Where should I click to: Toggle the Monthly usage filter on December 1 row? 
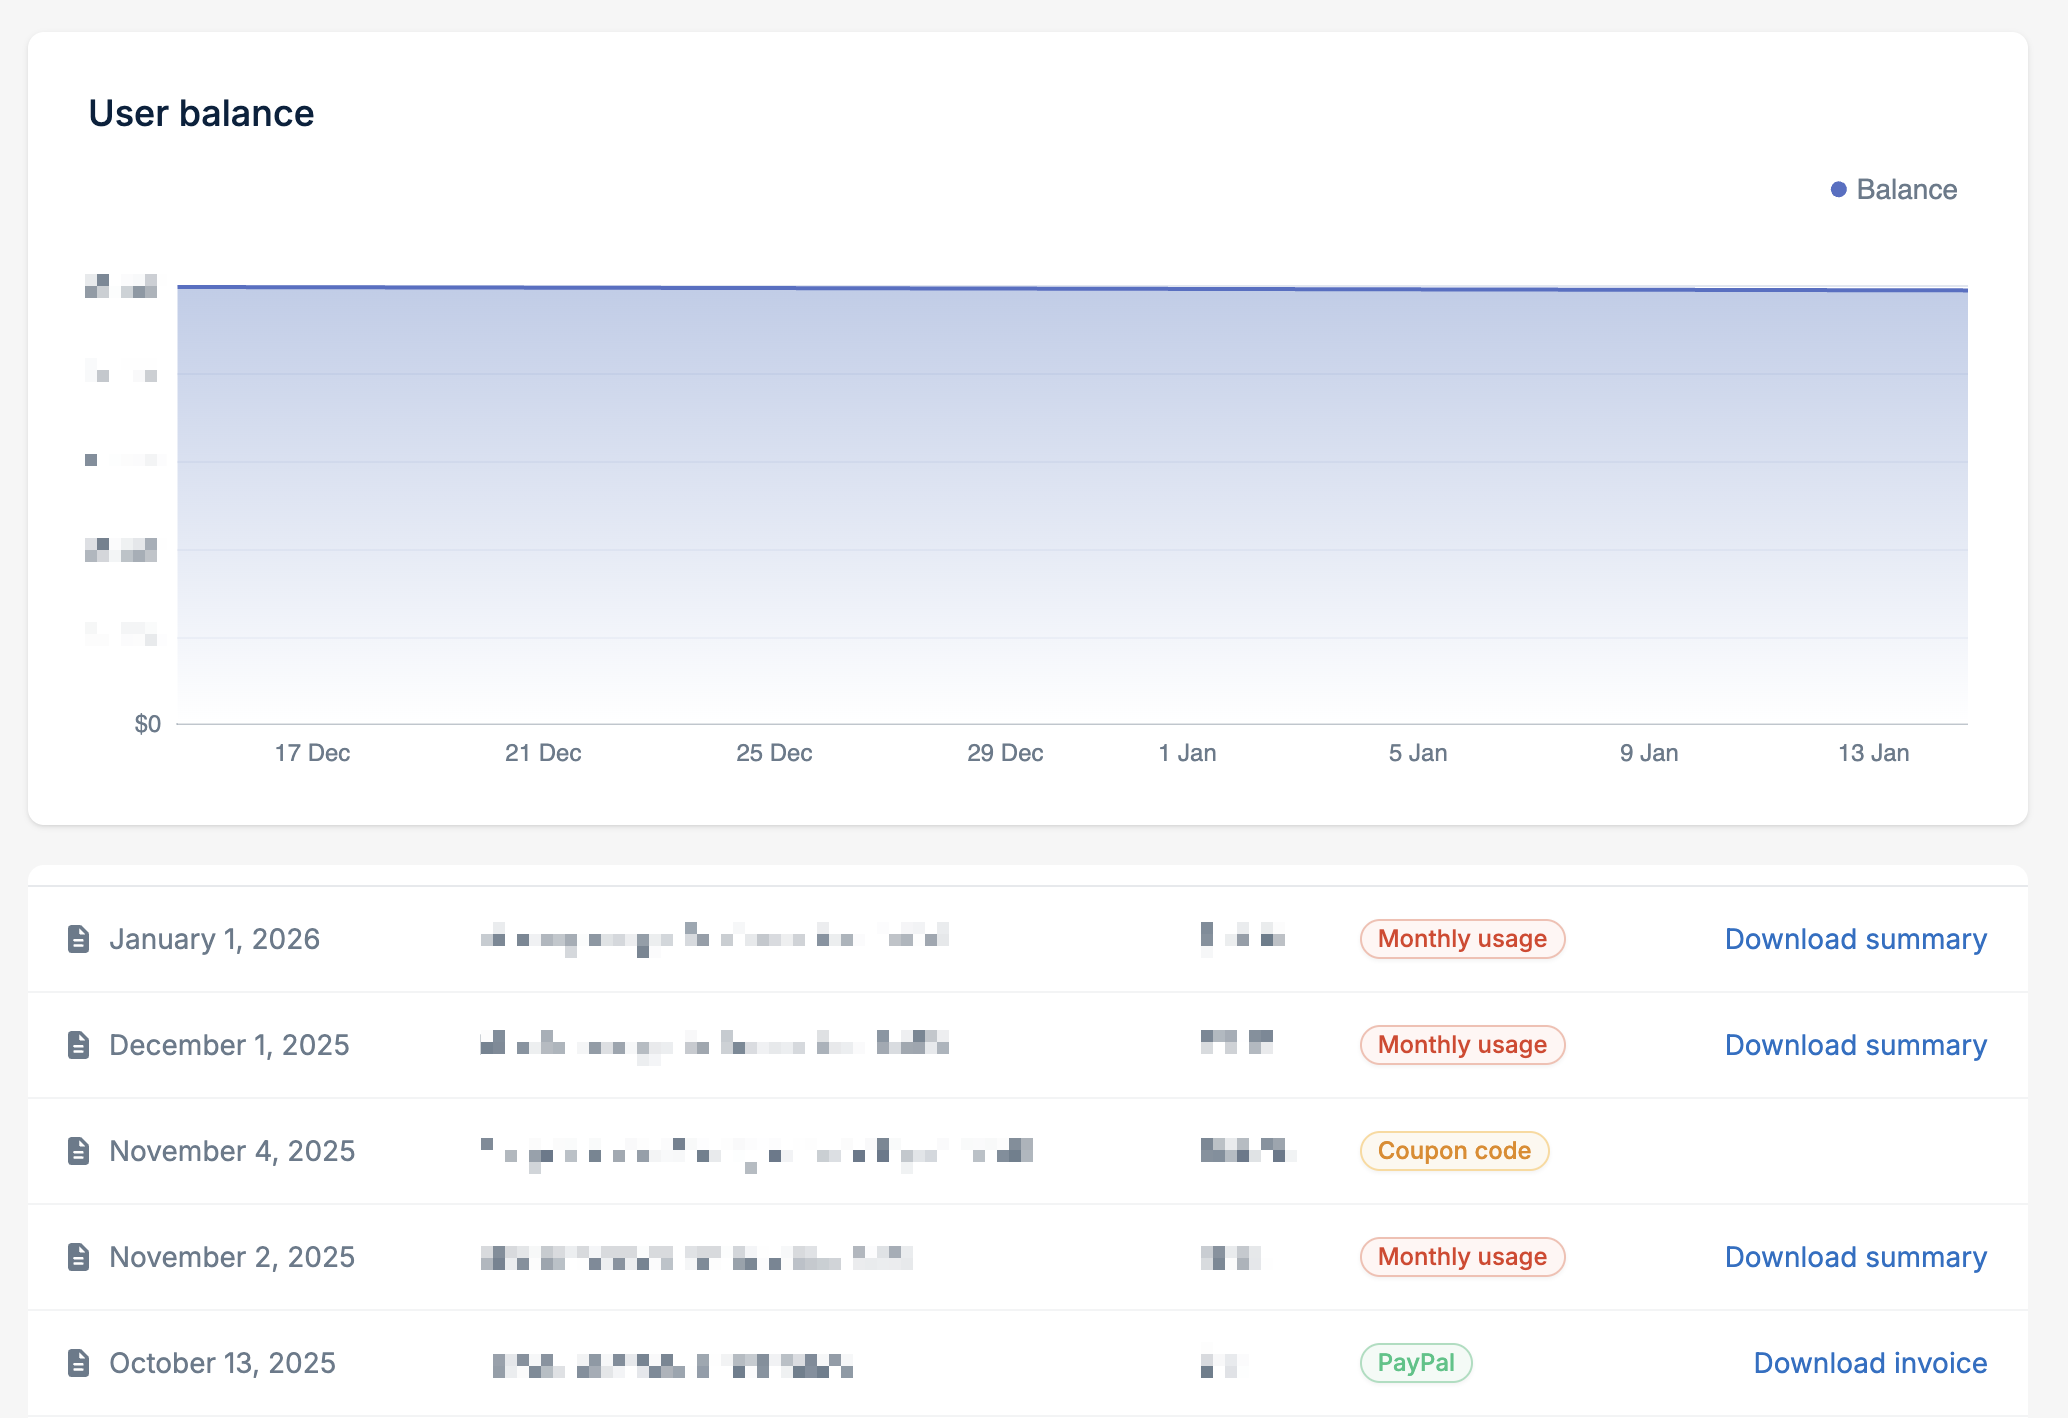pos(1461,1044)
